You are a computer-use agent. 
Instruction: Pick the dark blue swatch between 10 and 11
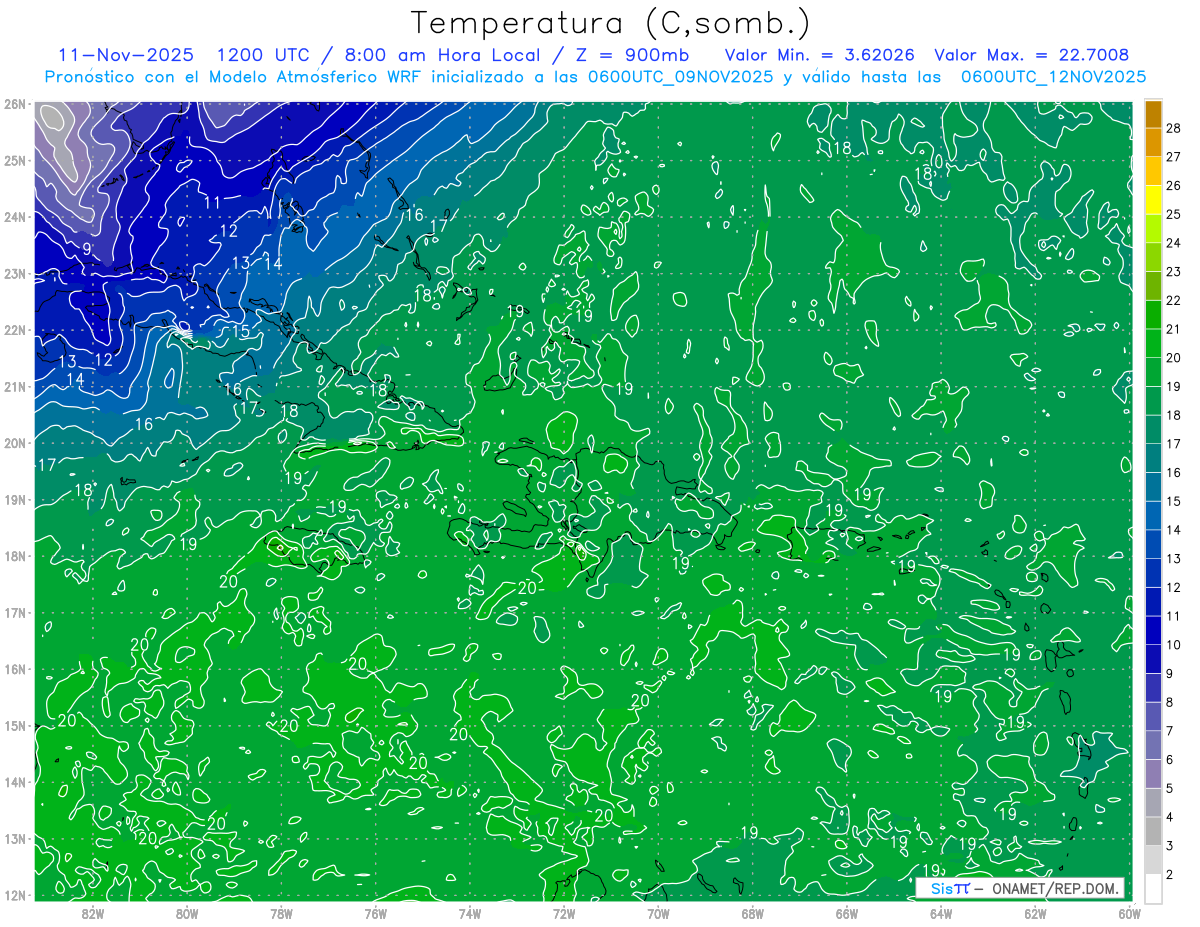[x=1153, y=630]
